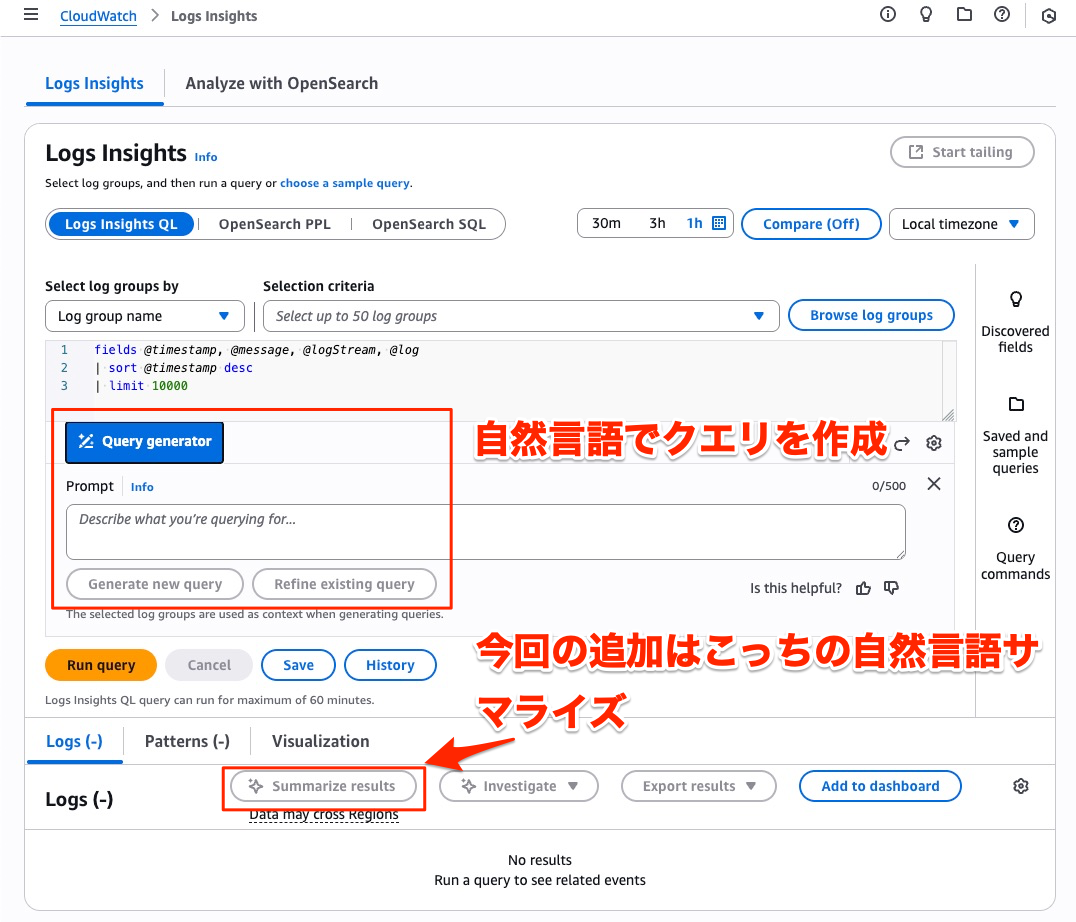
Task: Expand the Select up to 50 log groups dropdown
Action: pyautogui.click(x=521, y=316)
